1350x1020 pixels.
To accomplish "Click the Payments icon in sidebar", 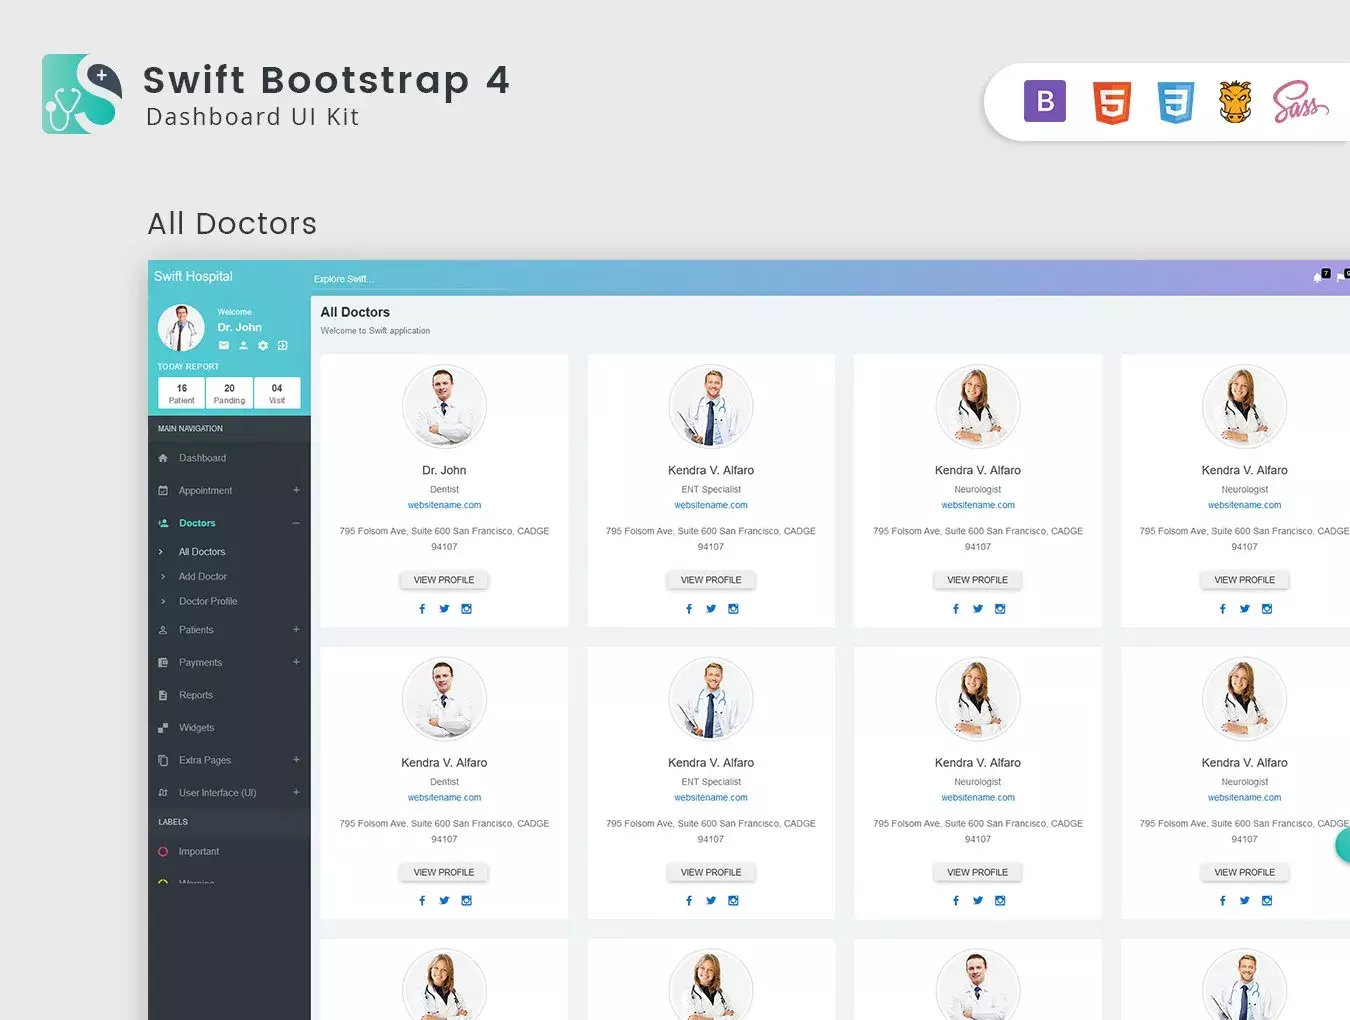I will click(x=163, y=662).
